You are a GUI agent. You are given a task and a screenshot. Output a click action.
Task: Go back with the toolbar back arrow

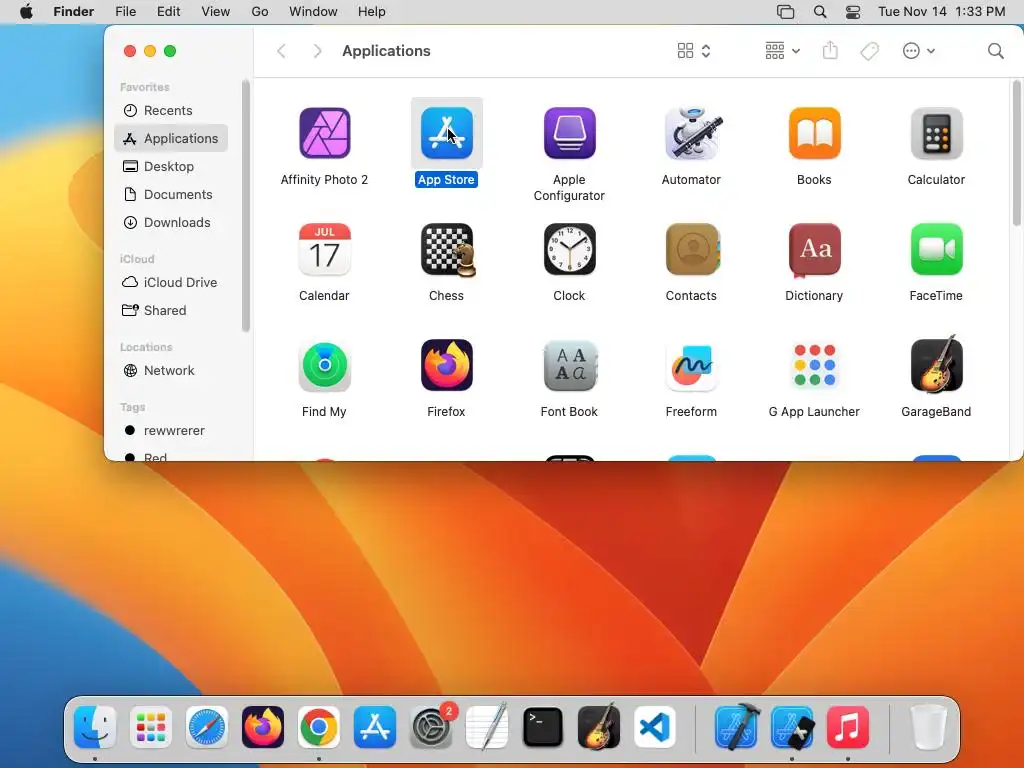pos(281,51)
